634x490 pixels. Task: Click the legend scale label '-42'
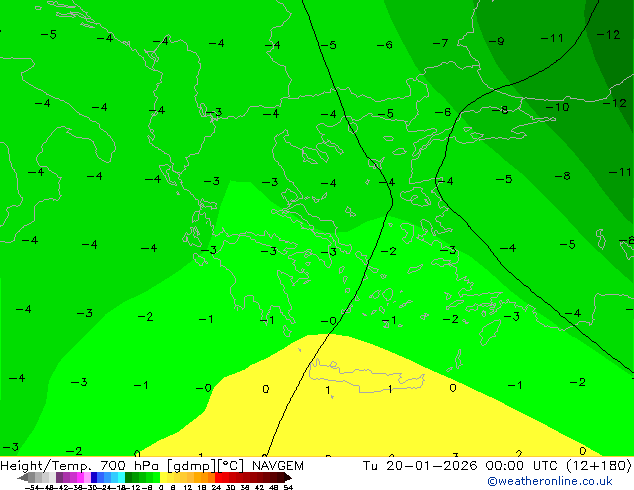click(x=63, y=487)
